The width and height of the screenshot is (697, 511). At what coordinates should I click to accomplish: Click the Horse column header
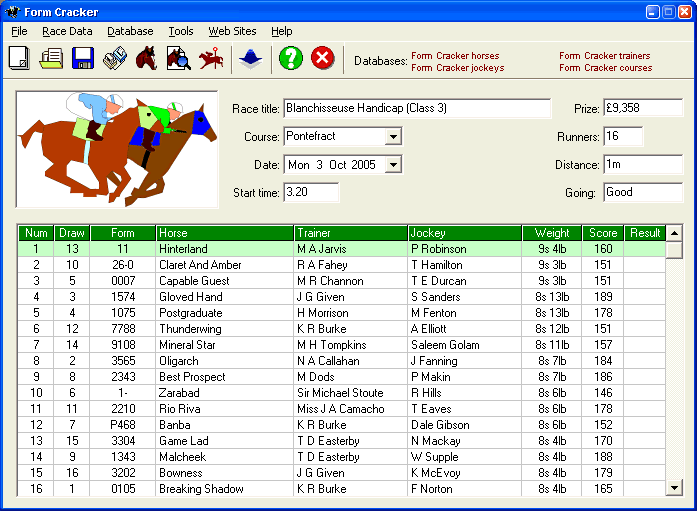point(225,233)
